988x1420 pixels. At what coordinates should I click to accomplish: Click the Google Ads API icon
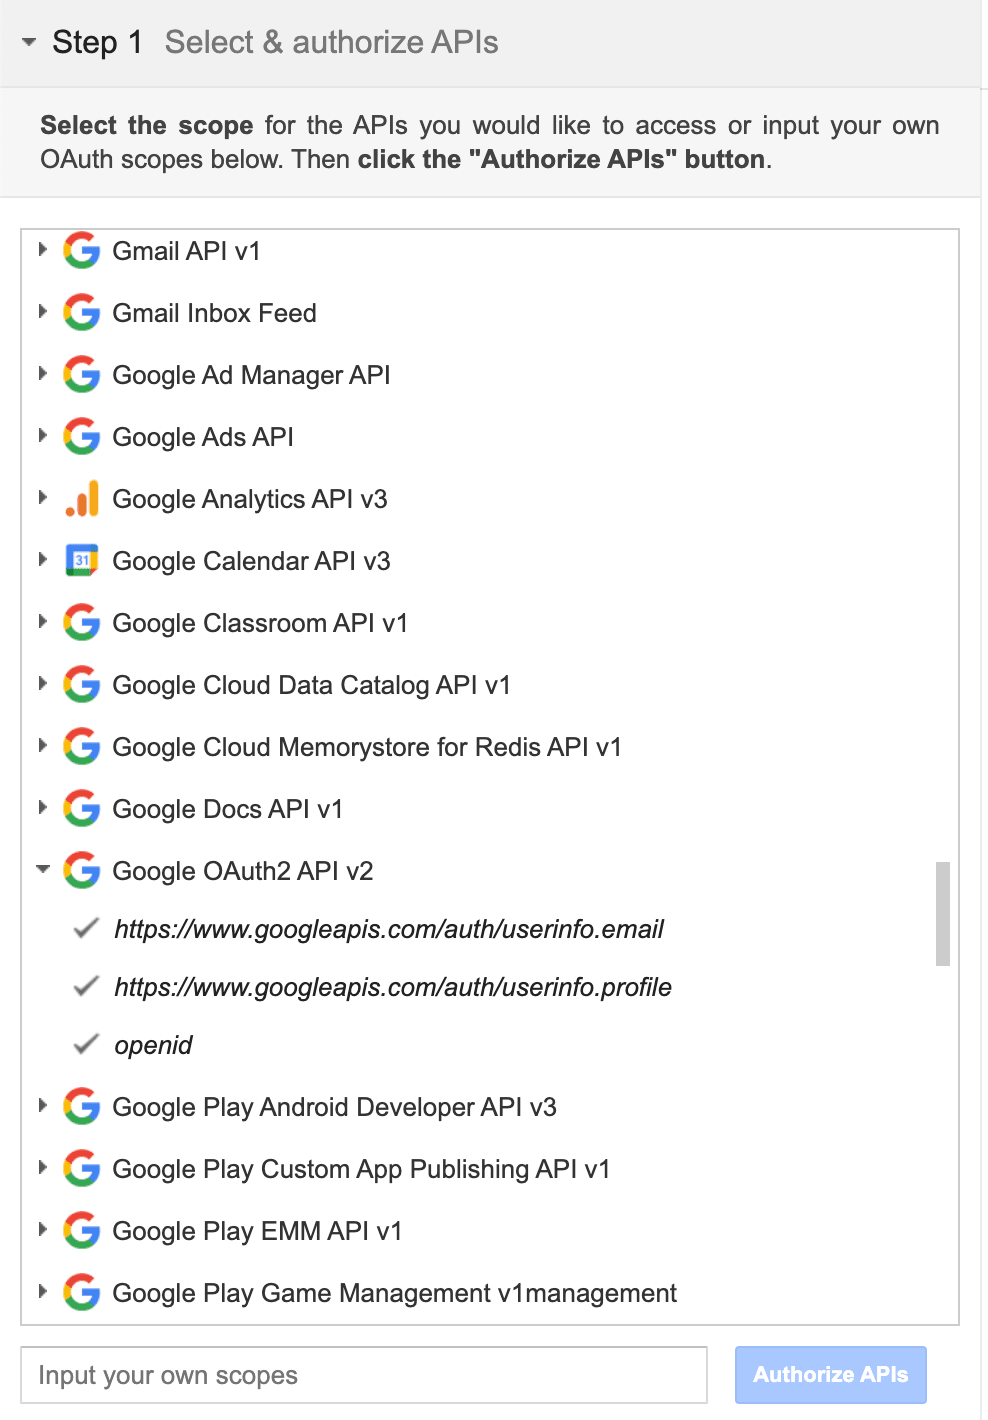82,437
